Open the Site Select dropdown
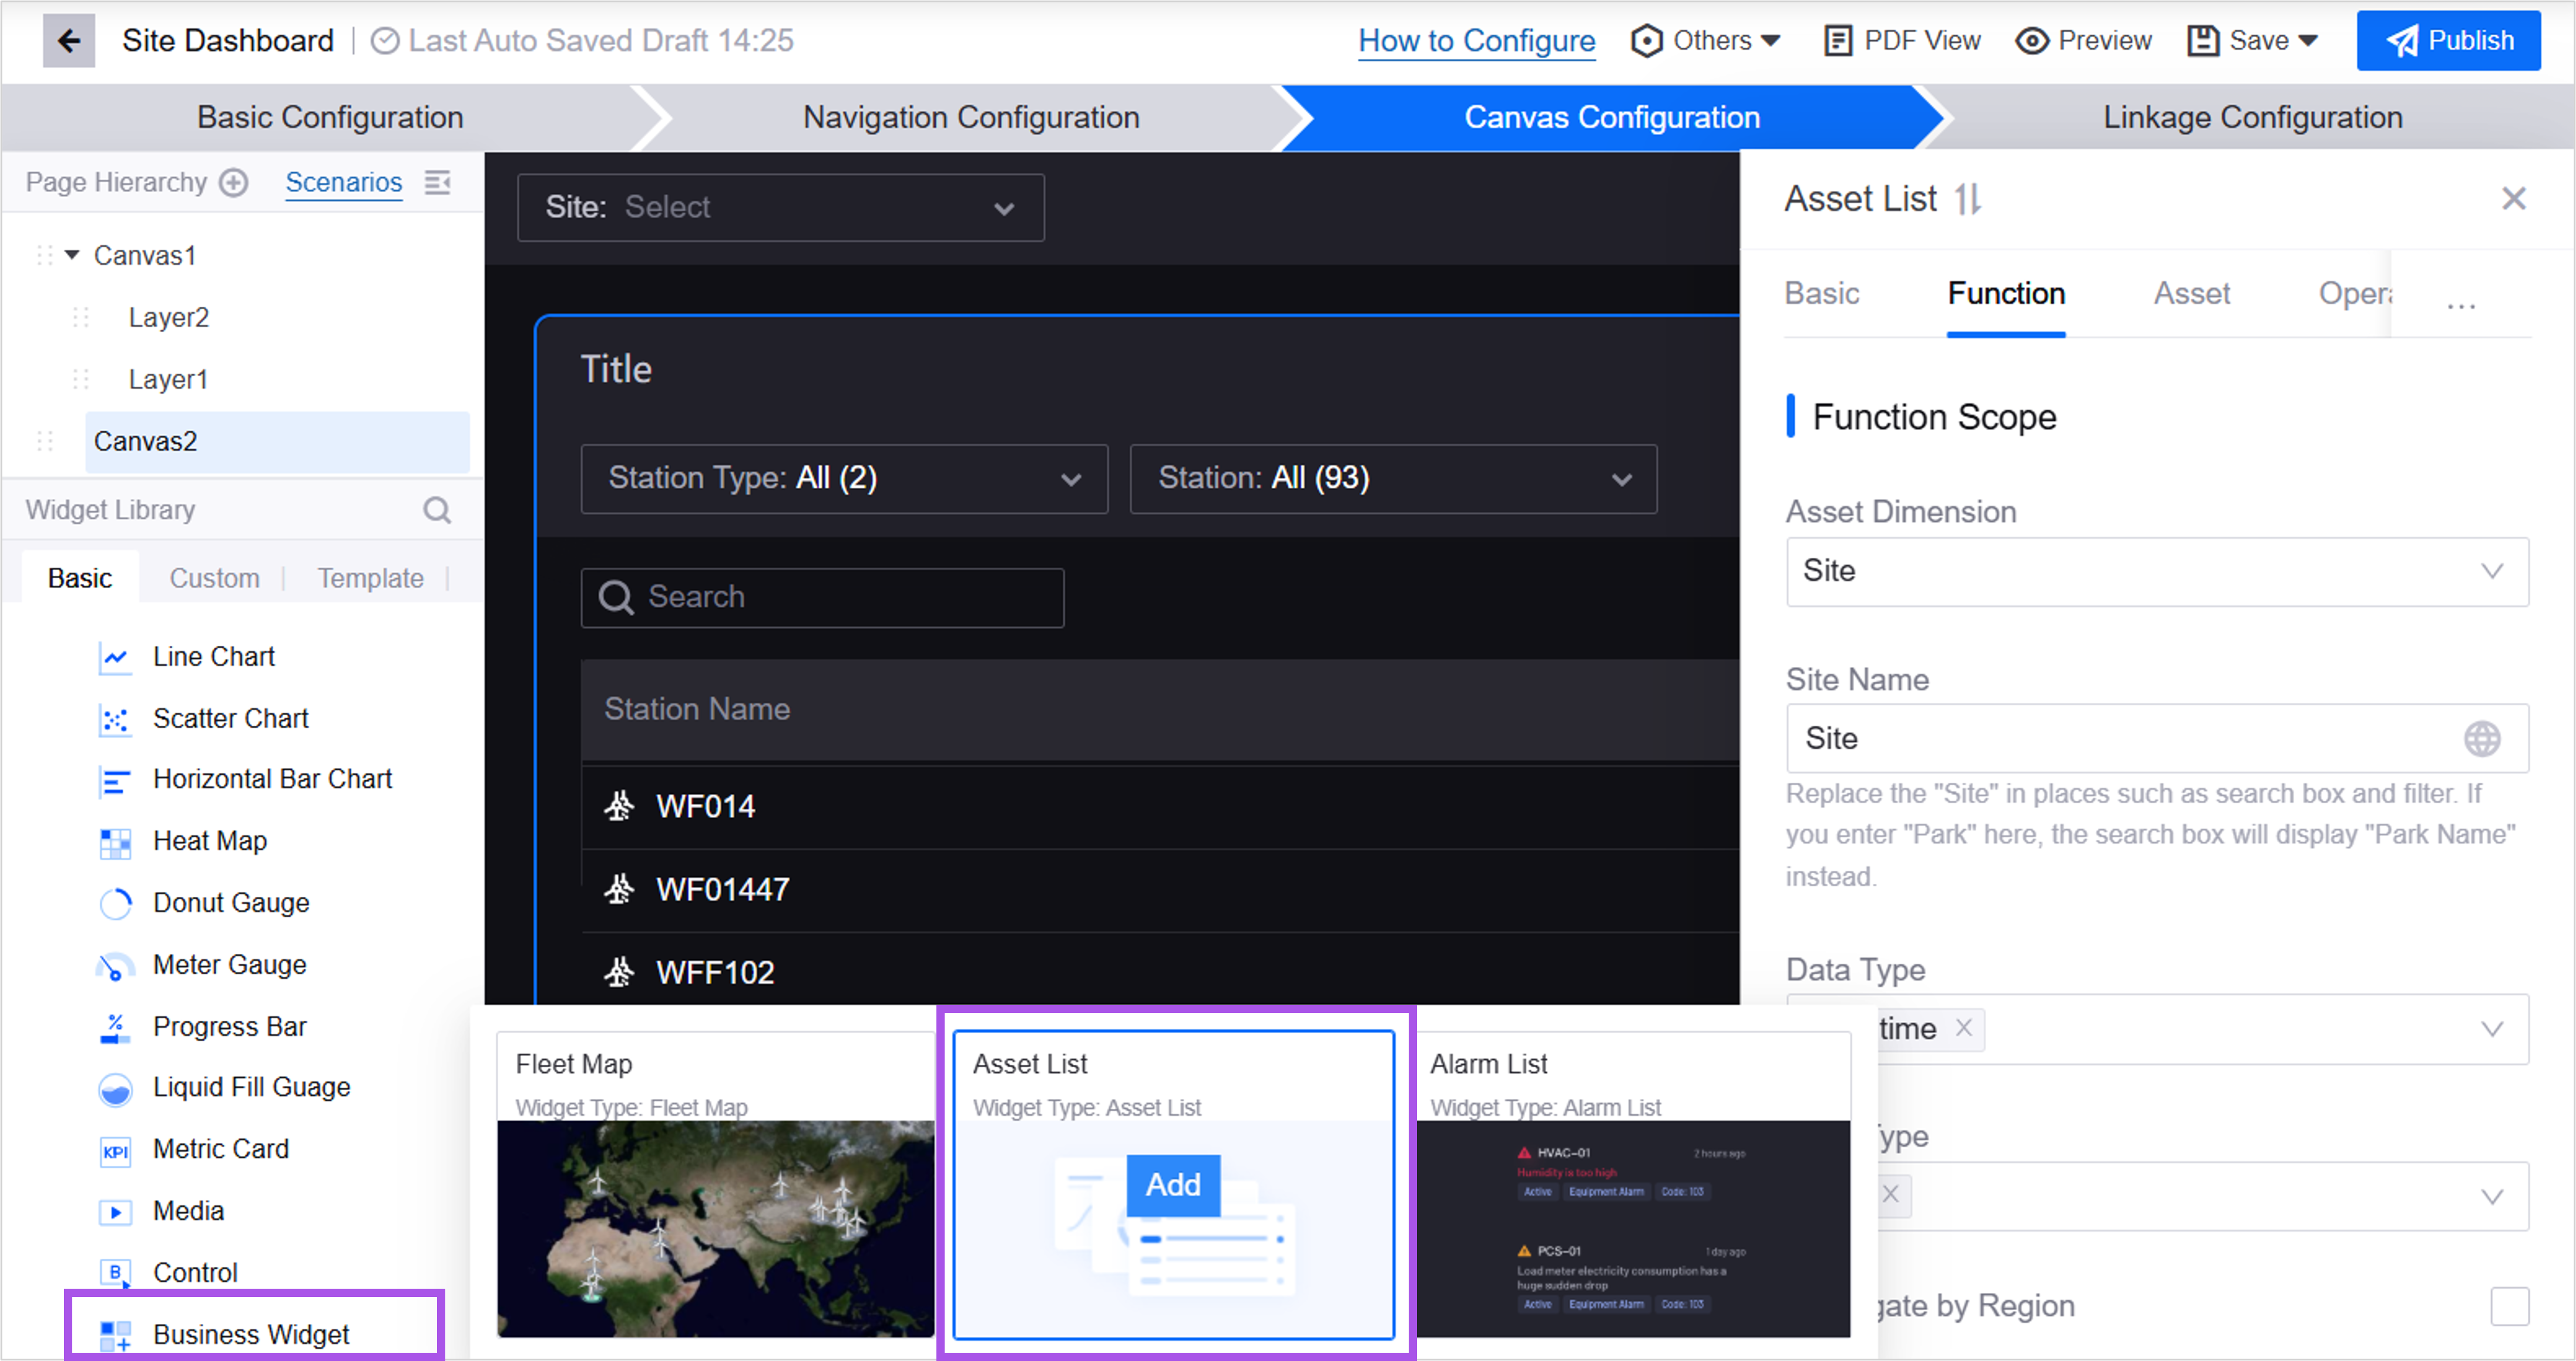 pos(780,208)
